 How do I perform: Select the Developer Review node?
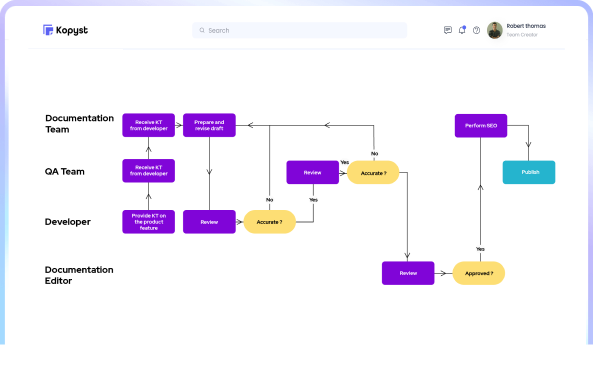pos(209,222)
